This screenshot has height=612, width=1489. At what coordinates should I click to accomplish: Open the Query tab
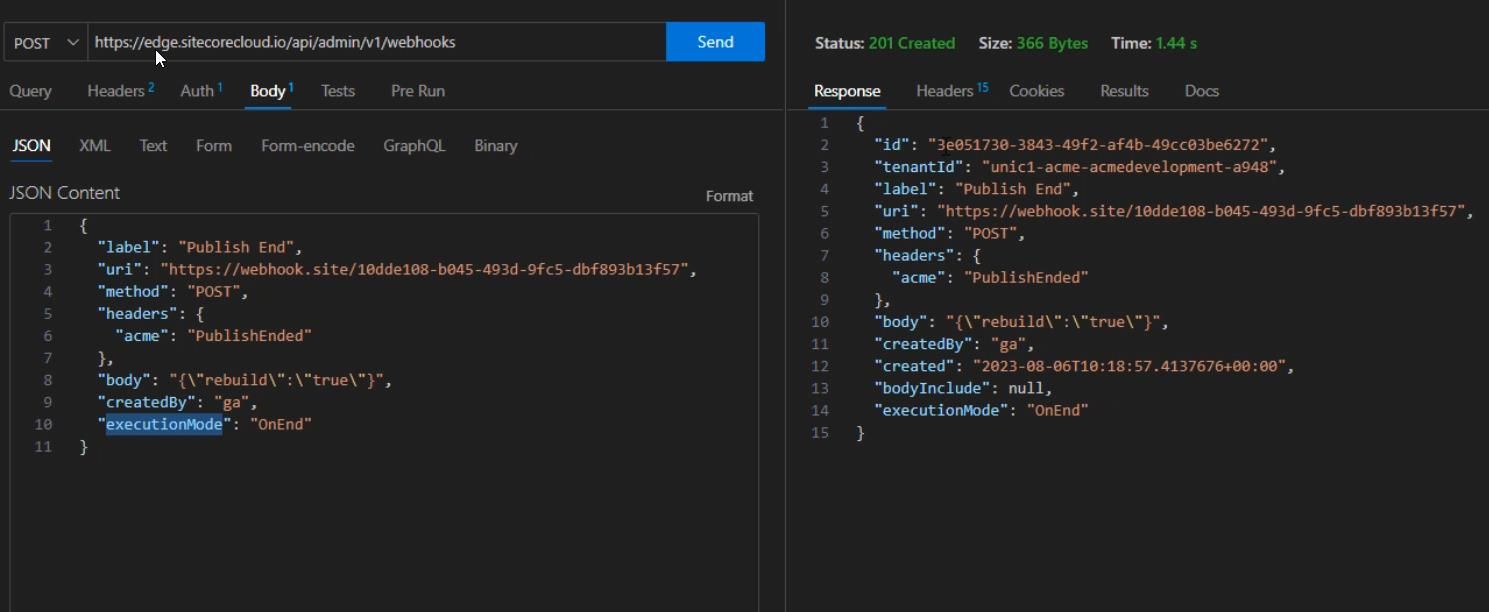point(30,91)
